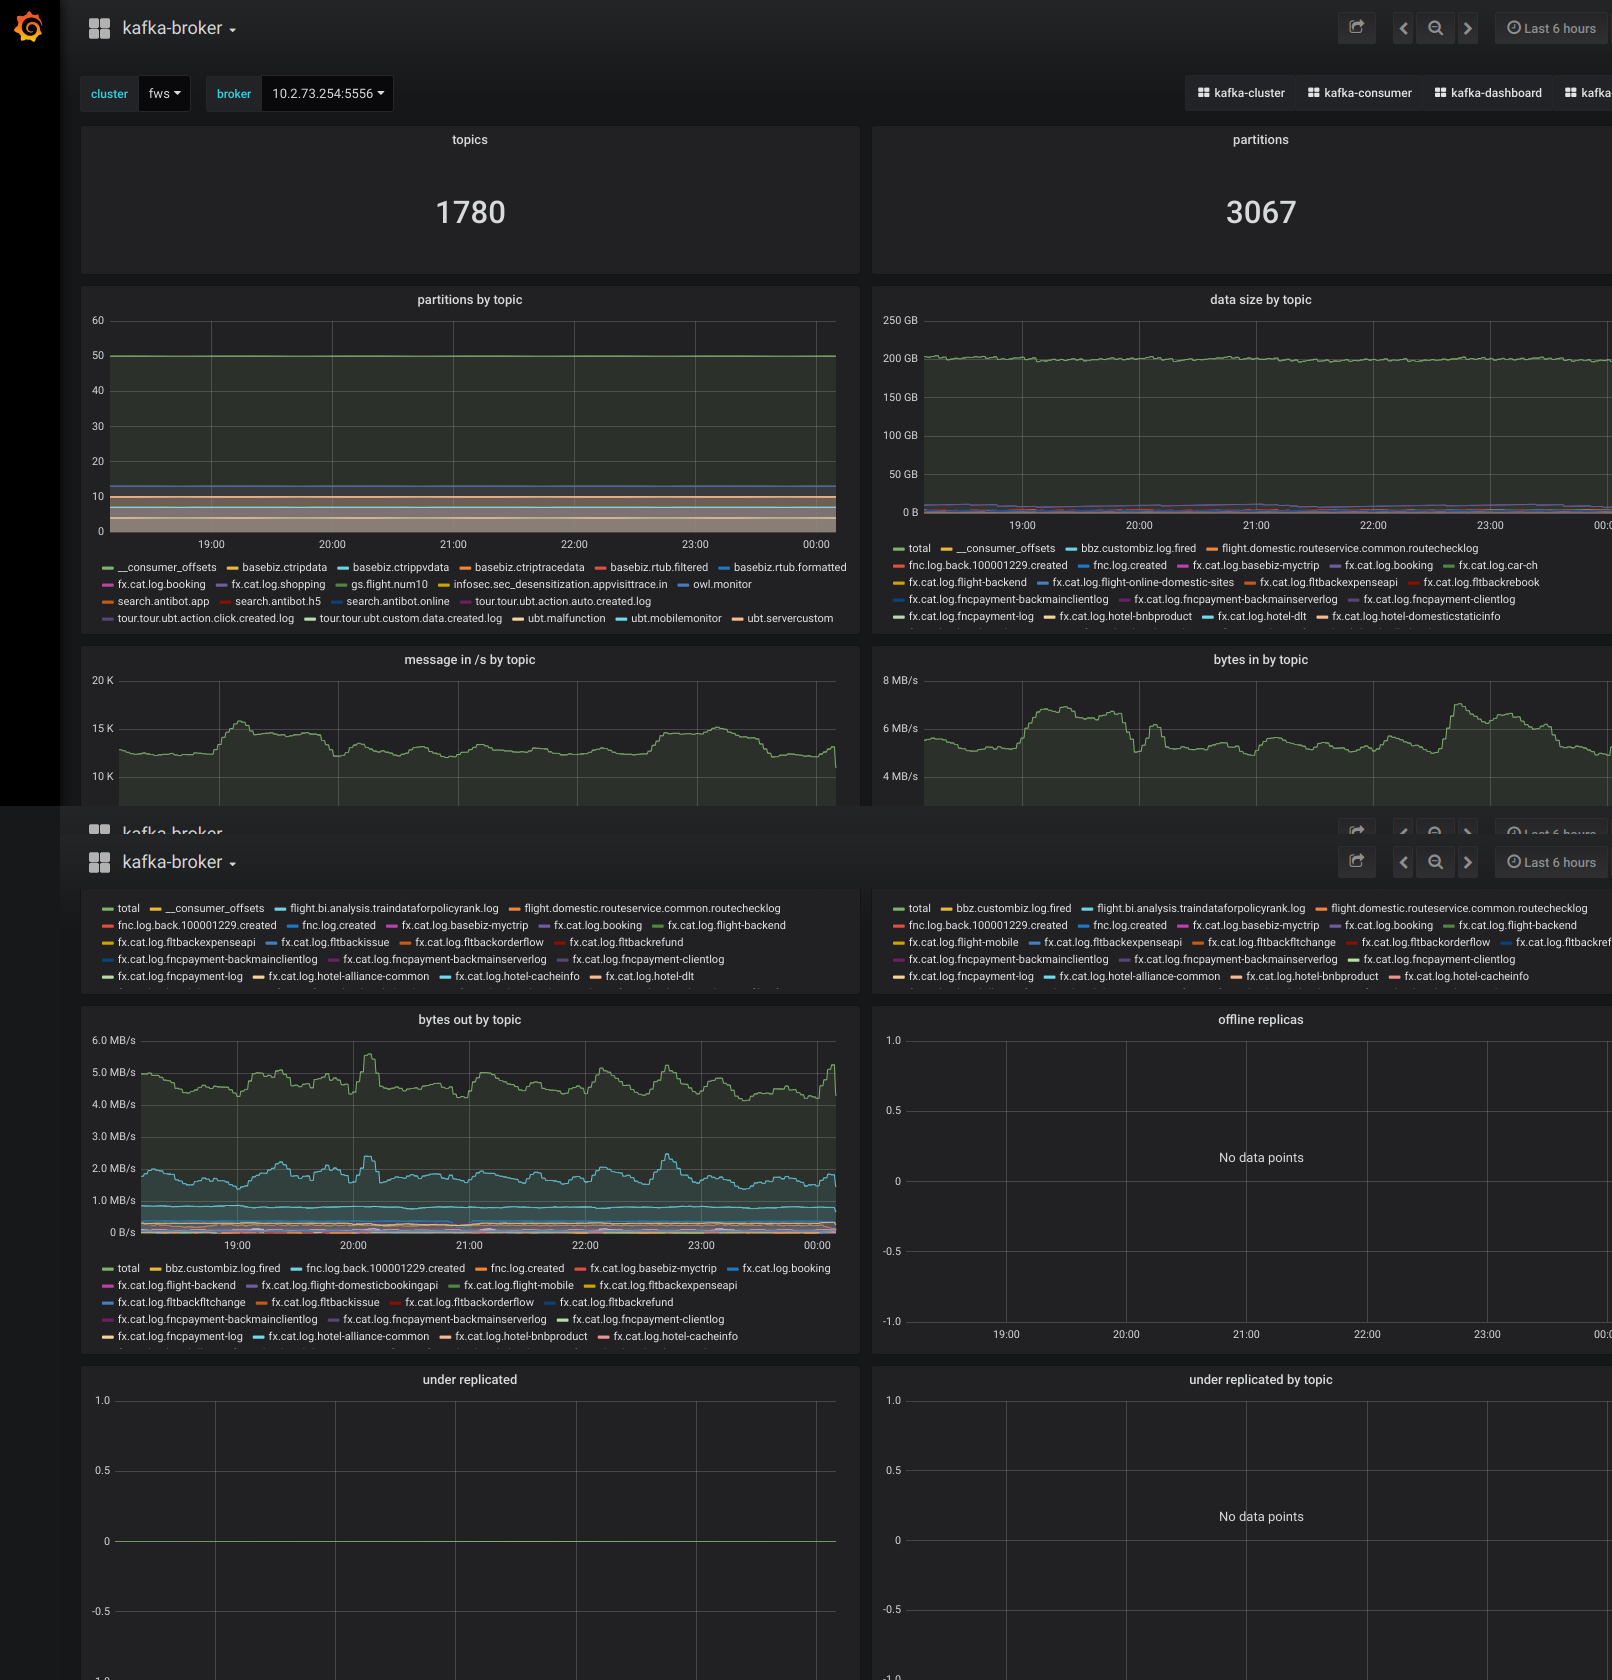Toggle fx.cat.log.flight-domesticbookingapi series in bytes out legend

(350, 1286)
